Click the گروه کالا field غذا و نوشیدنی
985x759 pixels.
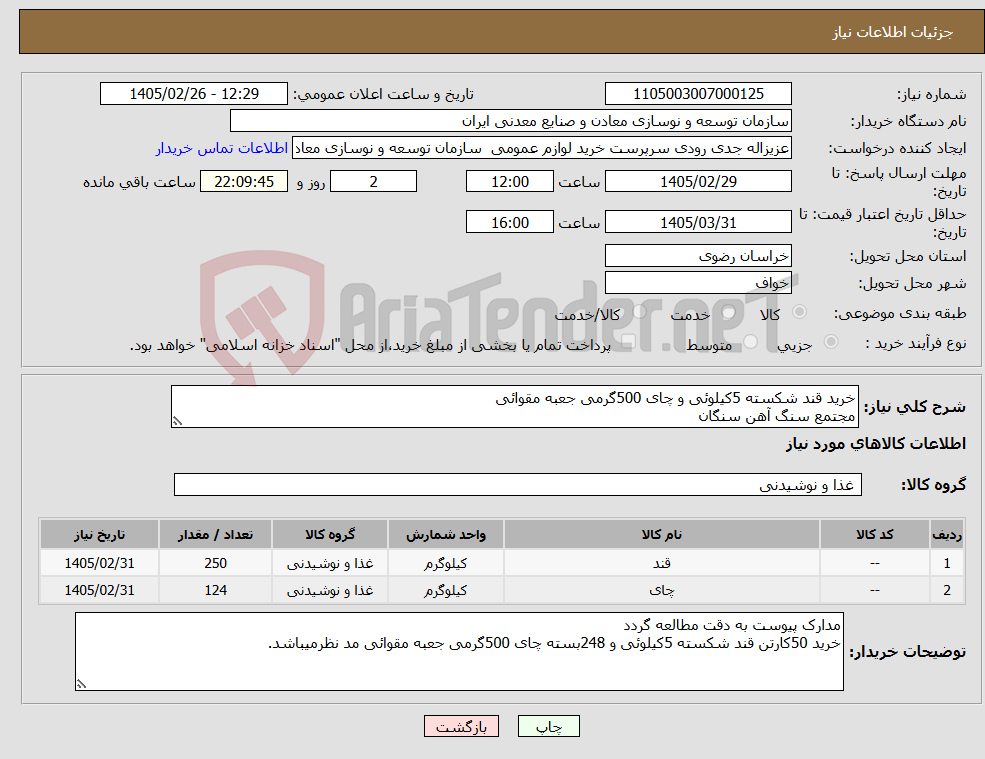pos(518,484)
